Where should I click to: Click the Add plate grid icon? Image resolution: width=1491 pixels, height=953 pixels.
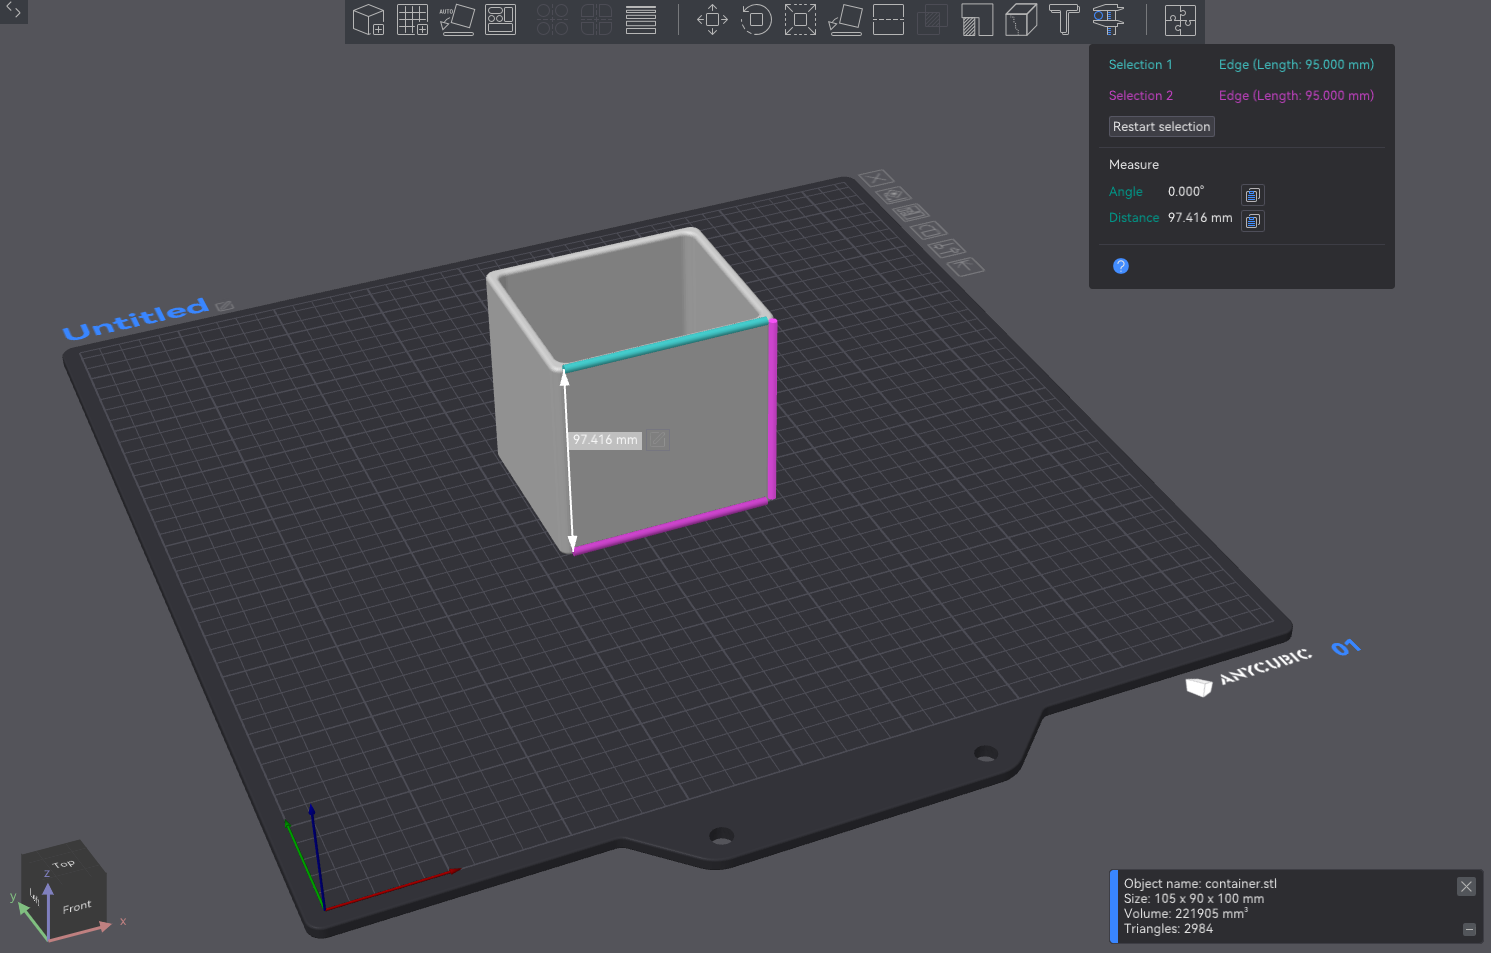tap(412, 20)
